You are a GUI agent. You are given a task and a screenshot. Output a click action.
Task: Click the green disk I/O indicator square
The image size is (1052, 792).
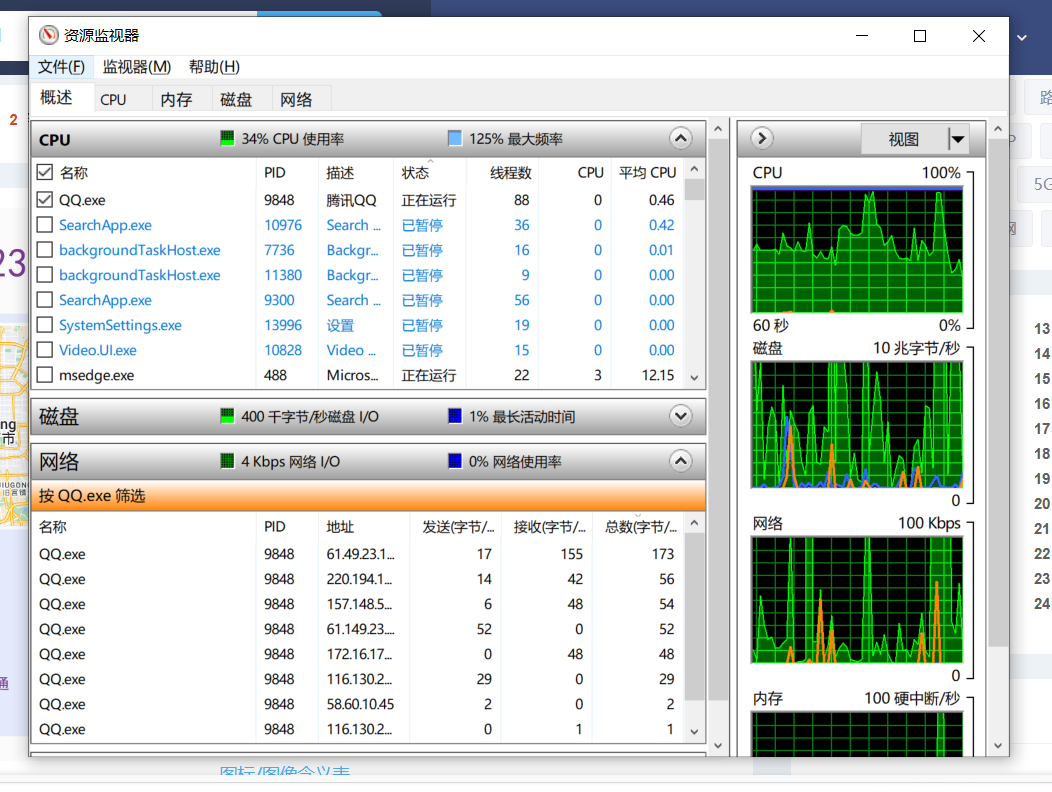(227, 416)
